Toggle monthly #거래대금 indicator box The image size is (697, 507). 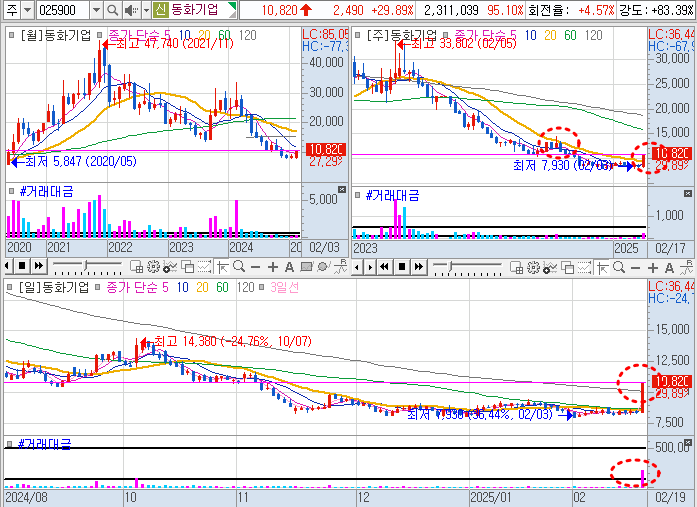pos(12,192)
